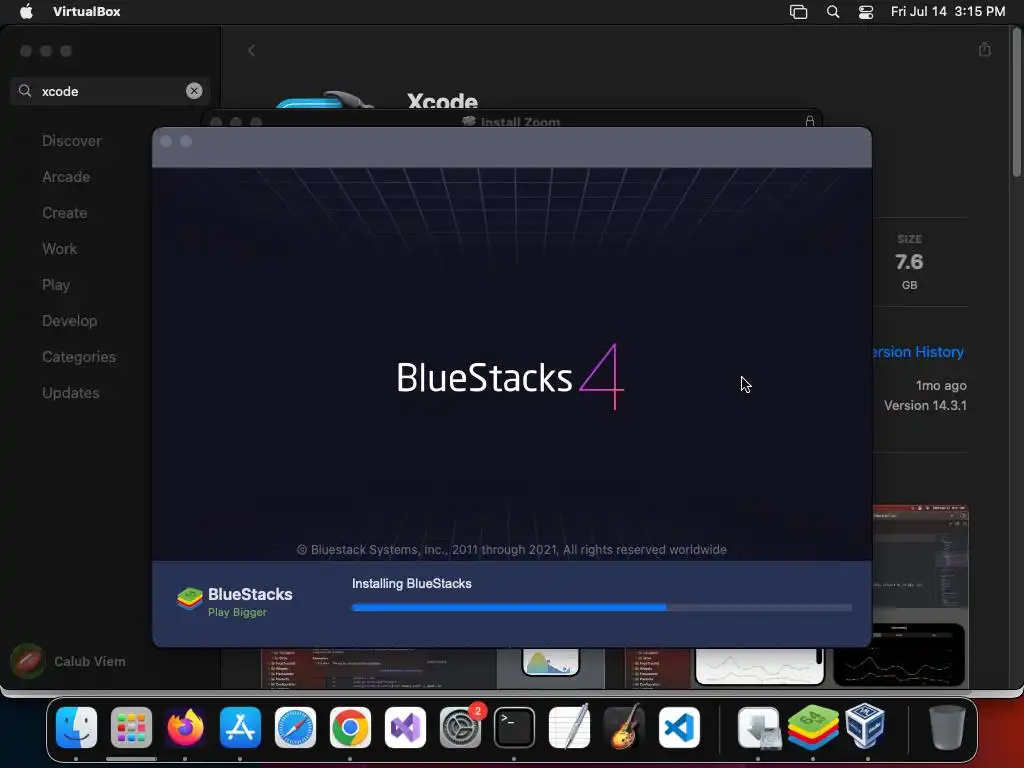Open Google Chrome in the Dock

(x=350, y=727)
